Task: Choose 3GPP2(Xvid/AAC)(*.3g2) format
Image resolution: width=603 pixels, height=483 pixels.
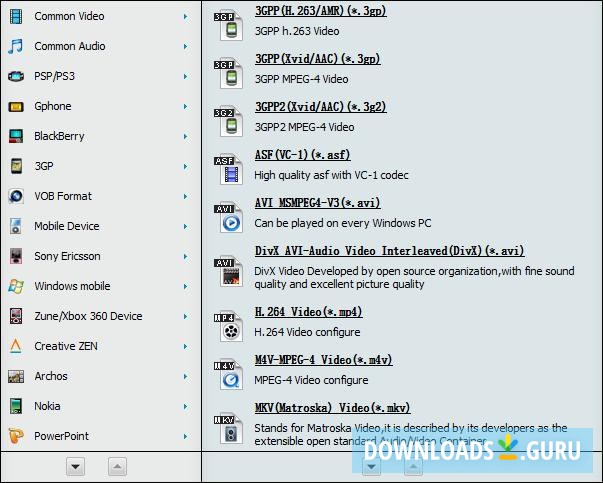Action: pos(321,107)
